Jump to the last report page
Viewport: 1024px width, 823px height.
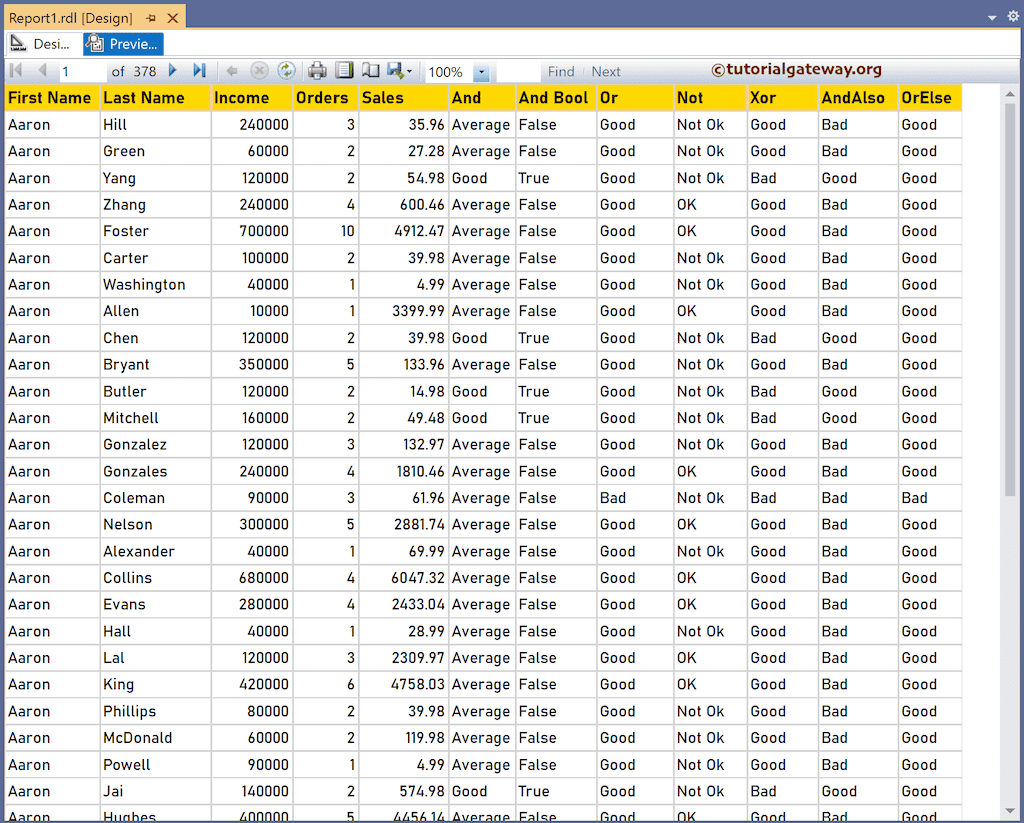point(199,71)
